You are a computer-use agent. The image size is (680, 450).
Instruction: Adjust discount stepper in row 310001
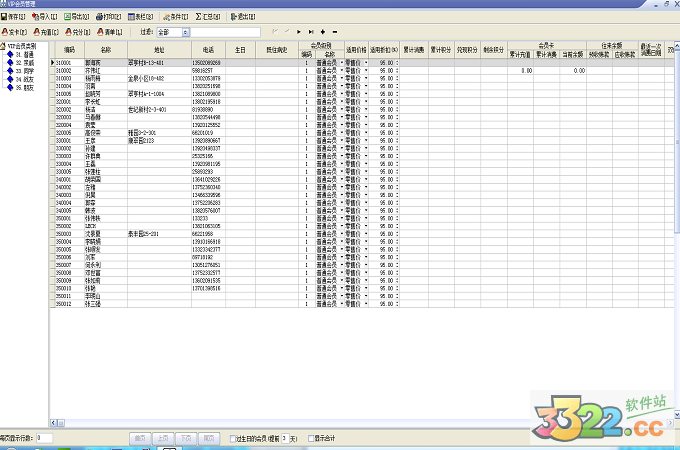[397, 63]
